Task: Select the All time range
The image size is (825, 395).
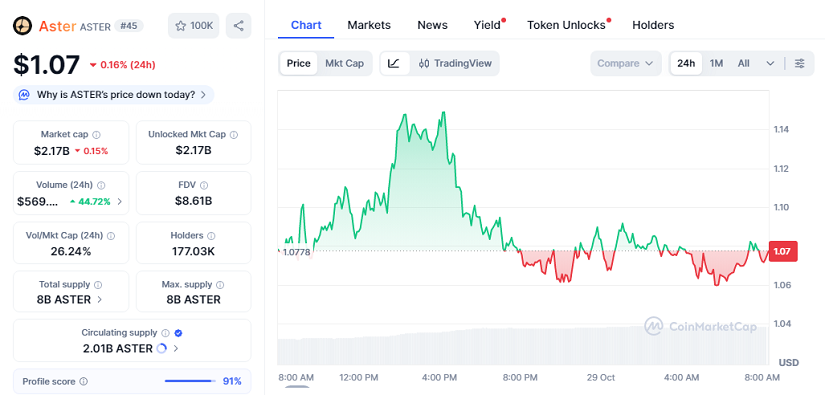Action: (x=743, y=64)
